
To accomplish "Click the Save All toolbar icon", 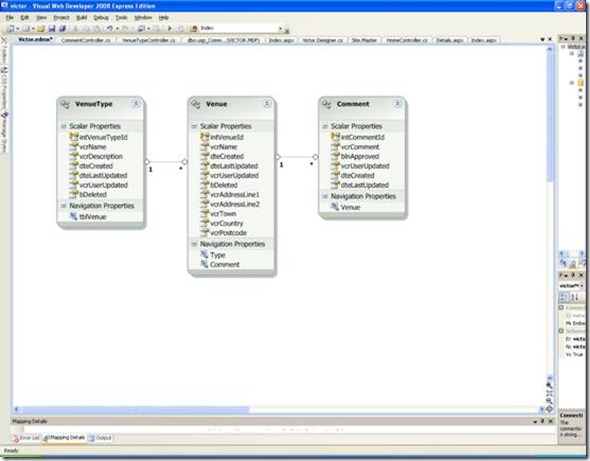I will 62,29.
